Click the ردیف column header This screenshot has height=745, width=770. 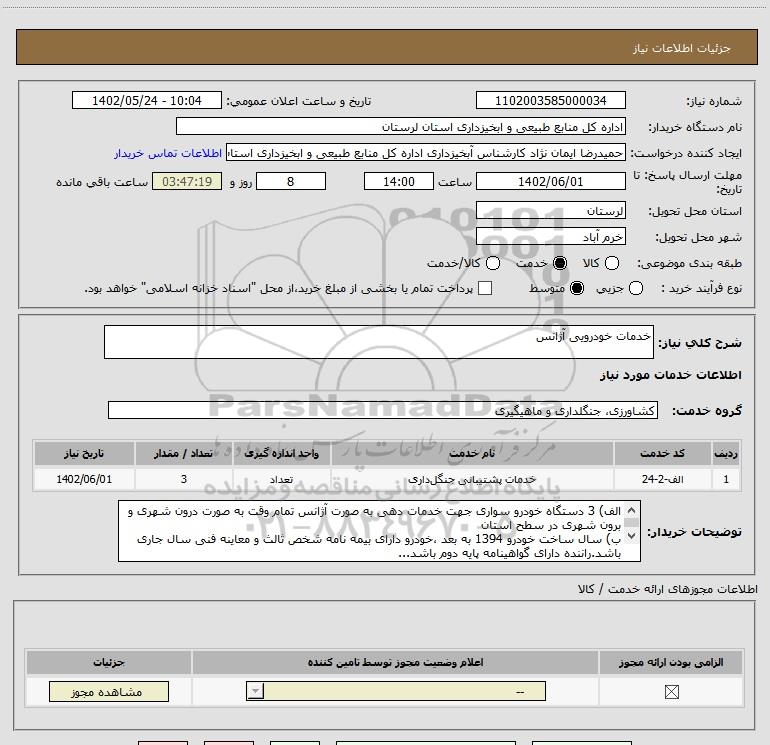coord(726,453)
